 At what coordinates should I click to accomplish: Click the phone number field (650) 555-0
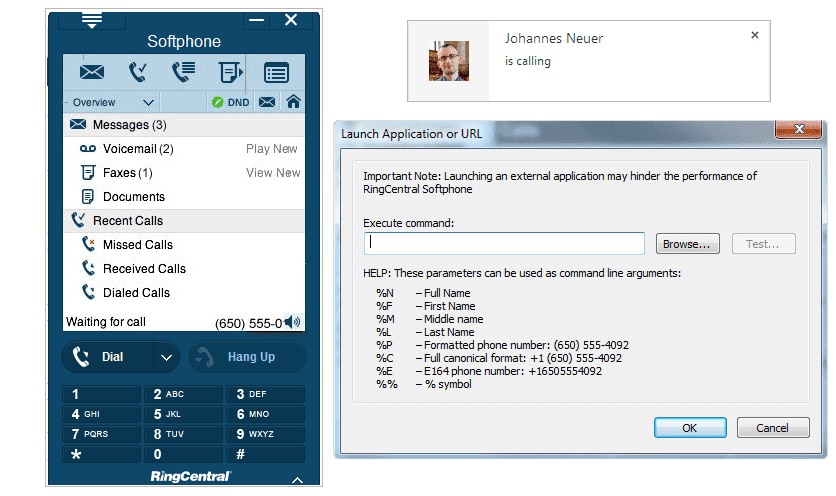pyautogui.click(x=248, y=323)
